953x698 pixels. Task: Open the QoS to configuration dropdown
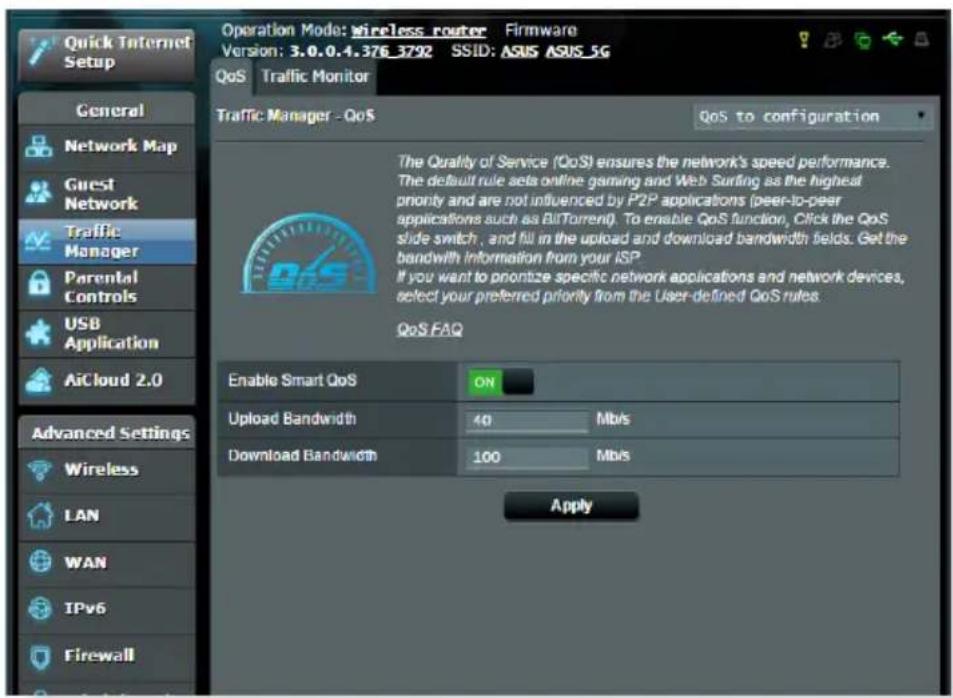(813, 116)
